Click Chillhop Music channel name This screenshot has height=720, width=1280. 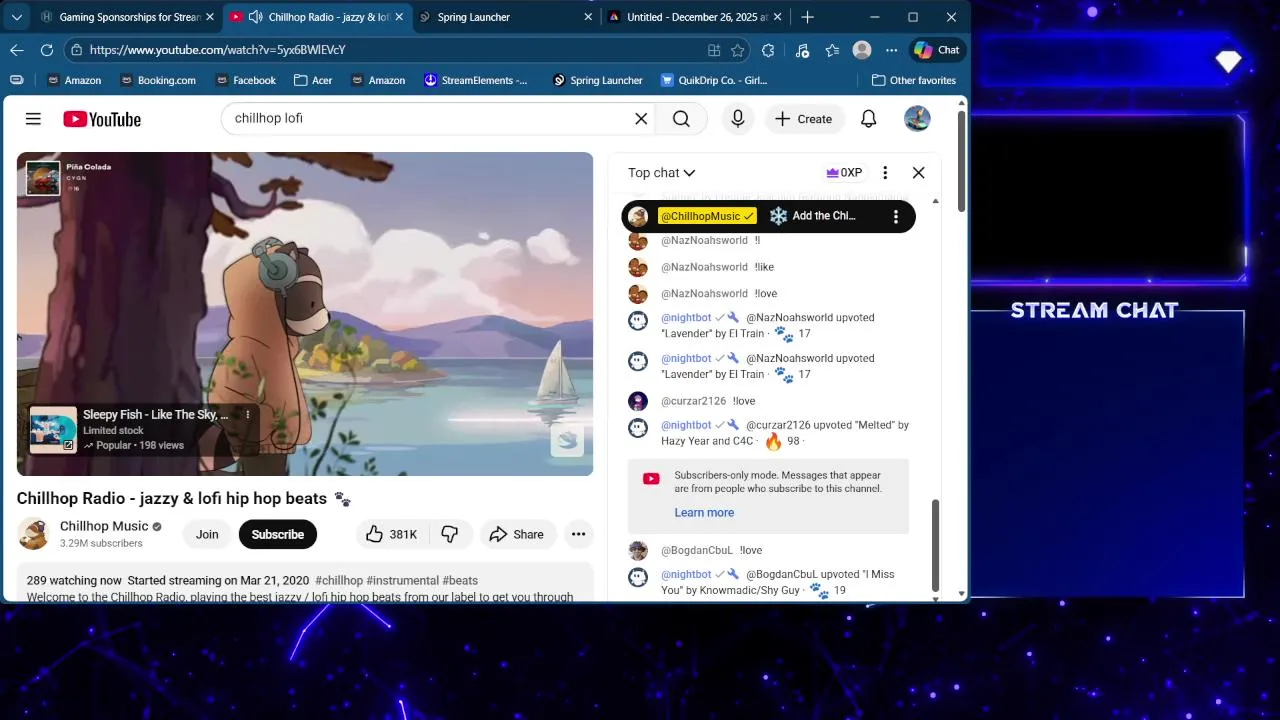[104, 526]
